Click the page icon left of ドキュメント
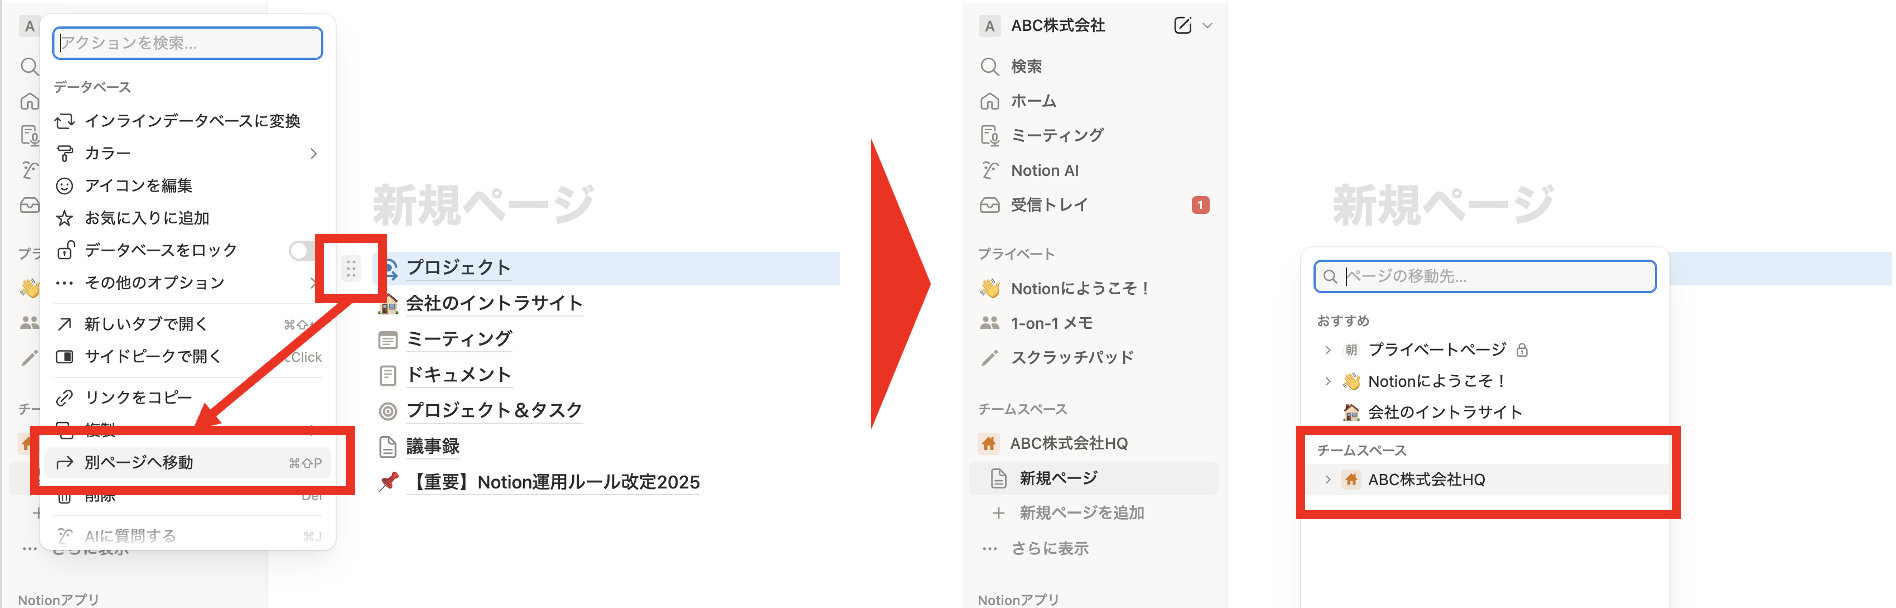The width and height of the screenshot is (1896, 608). pos(388,375)
